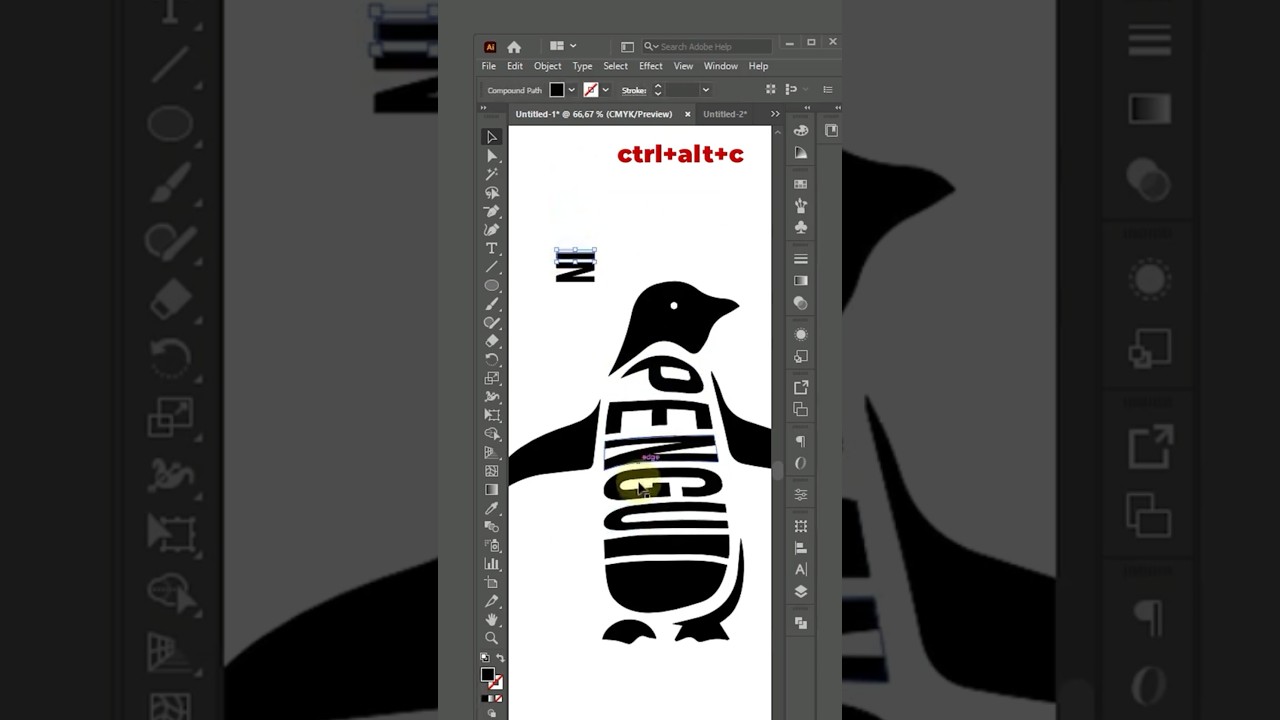Choose the Gradient tool
Image resolution: width=1280 pixels, height=720 pixels.
(492, 489)
